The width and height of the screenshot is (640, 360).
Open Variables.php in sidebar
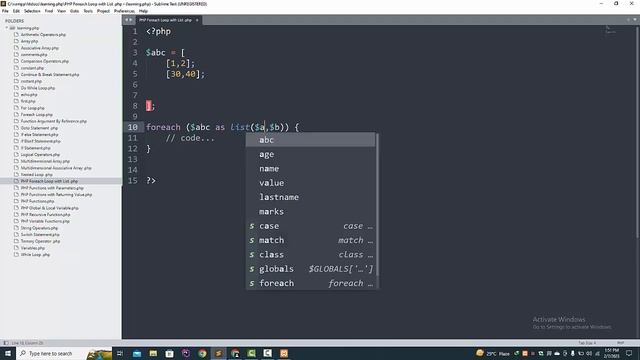point(33,248)
